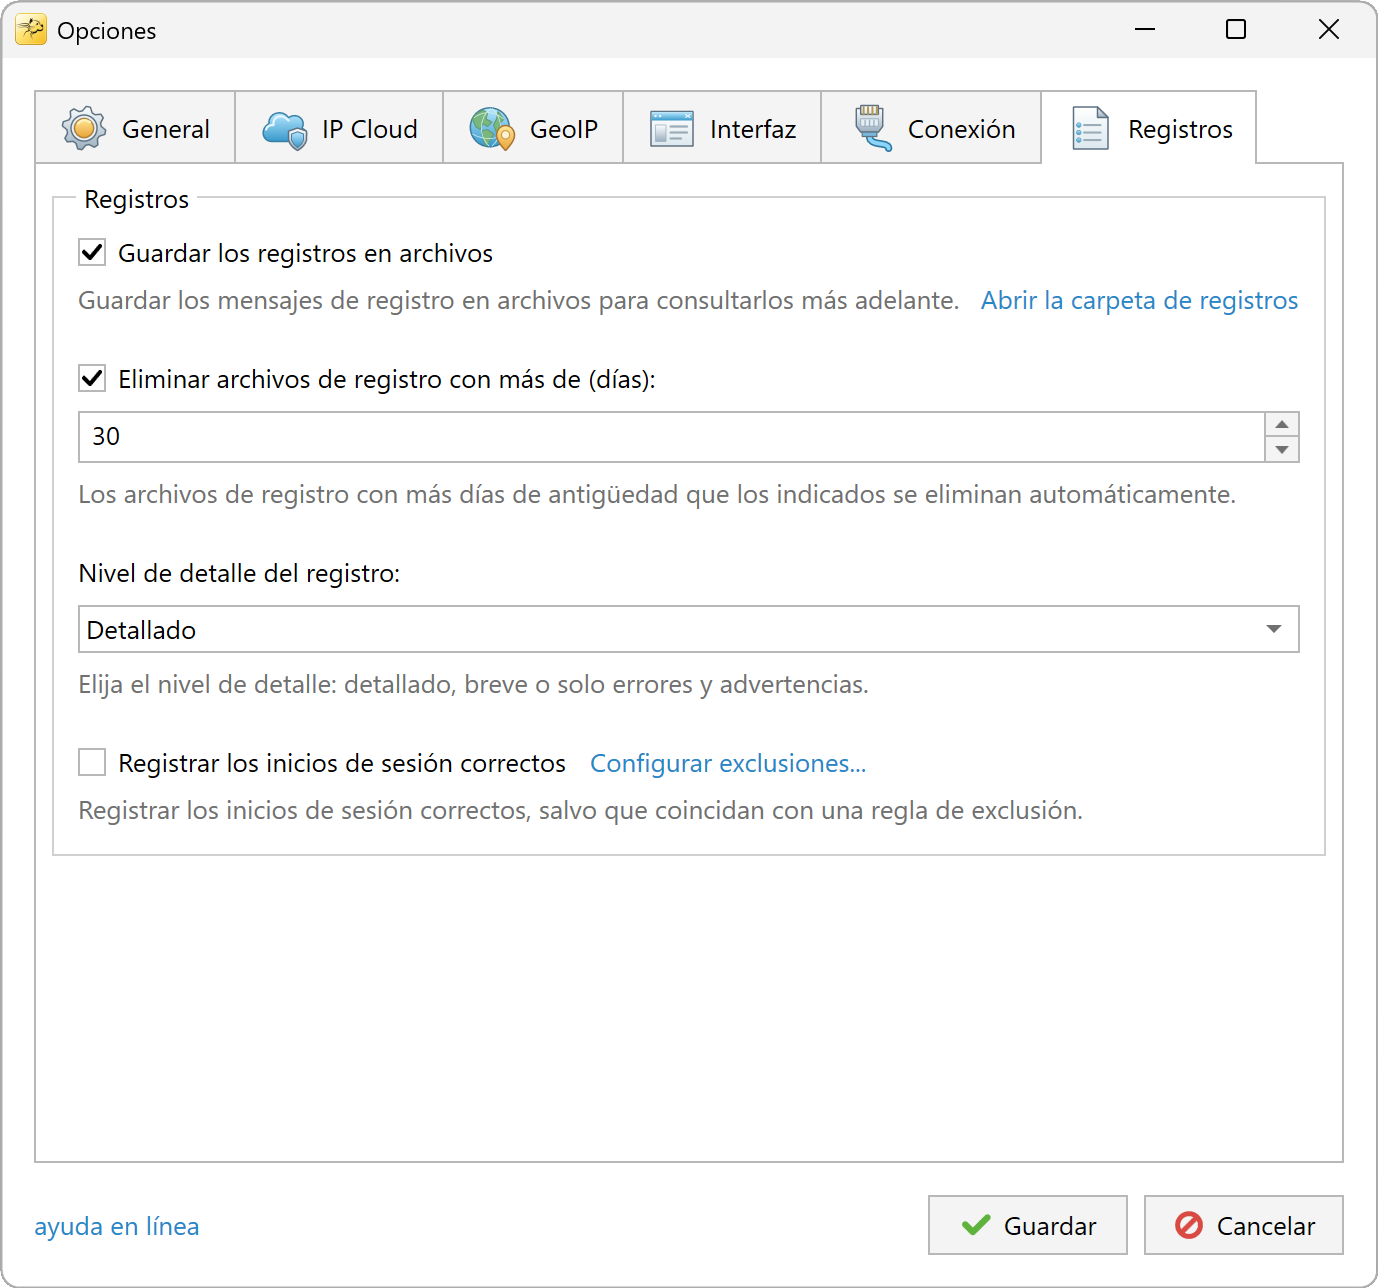Click the Cancelar button
Viewport: 1378px width, 1288px height.
[1244, 1225]
